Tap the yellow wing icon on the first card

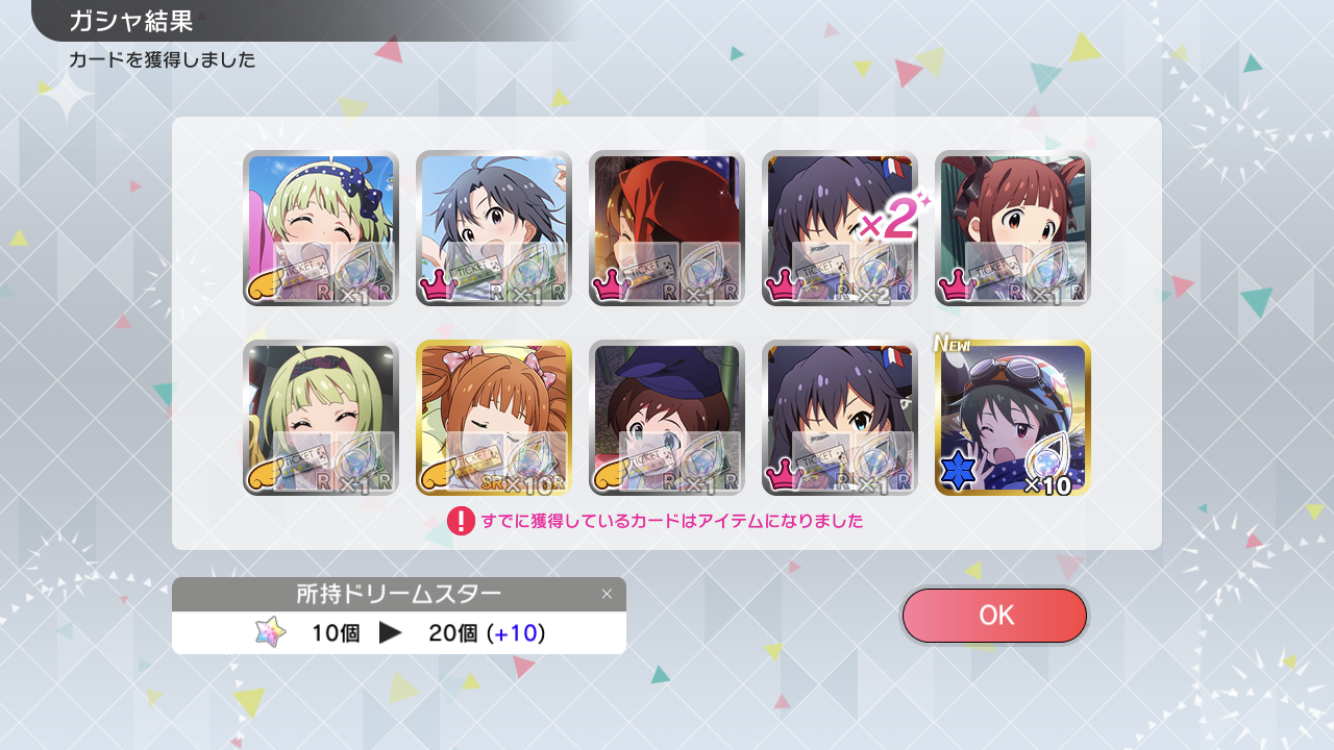(x=266, y=288)
